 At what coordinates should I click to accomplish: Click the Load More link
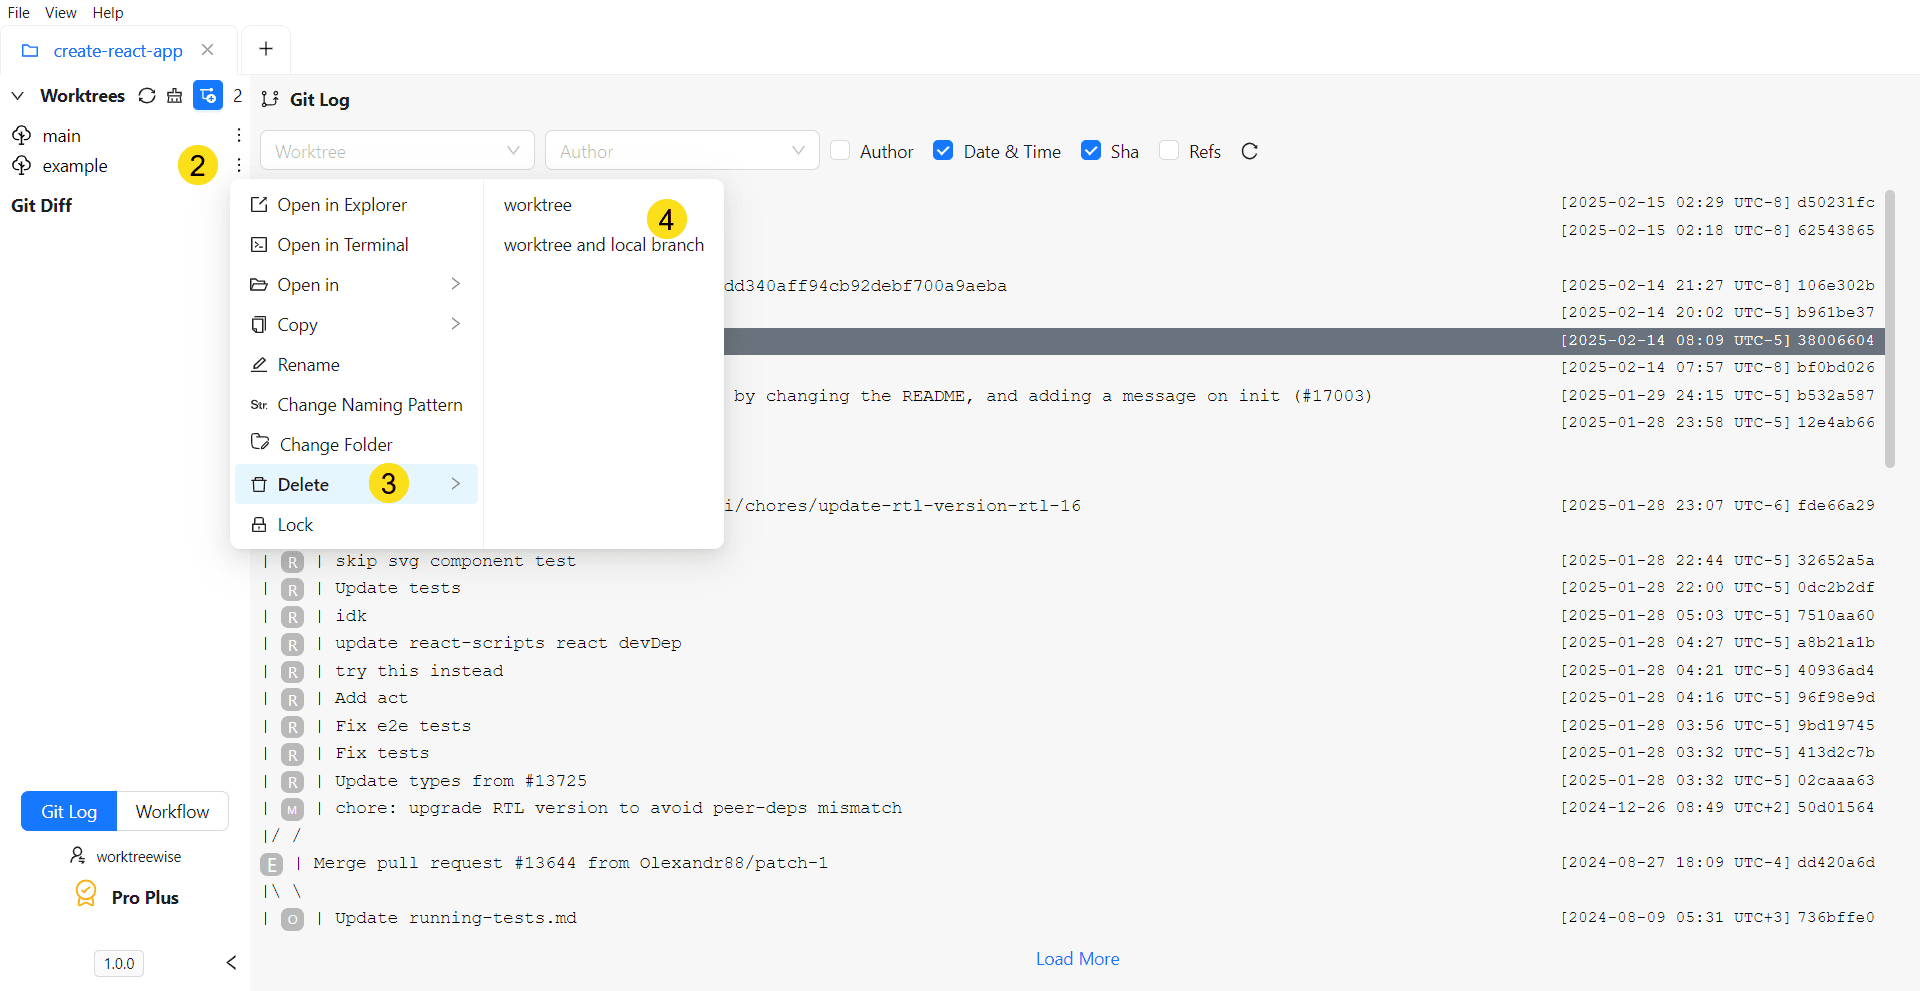pos(1077,959)
